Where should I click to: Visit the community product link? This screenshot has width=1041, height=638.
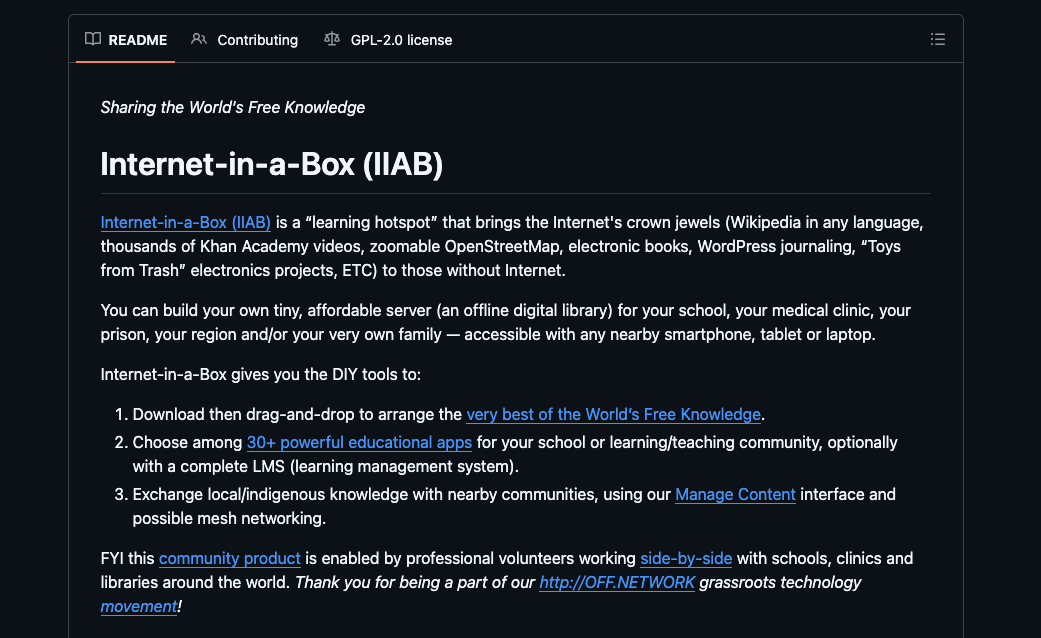click(x=230, y=558)
